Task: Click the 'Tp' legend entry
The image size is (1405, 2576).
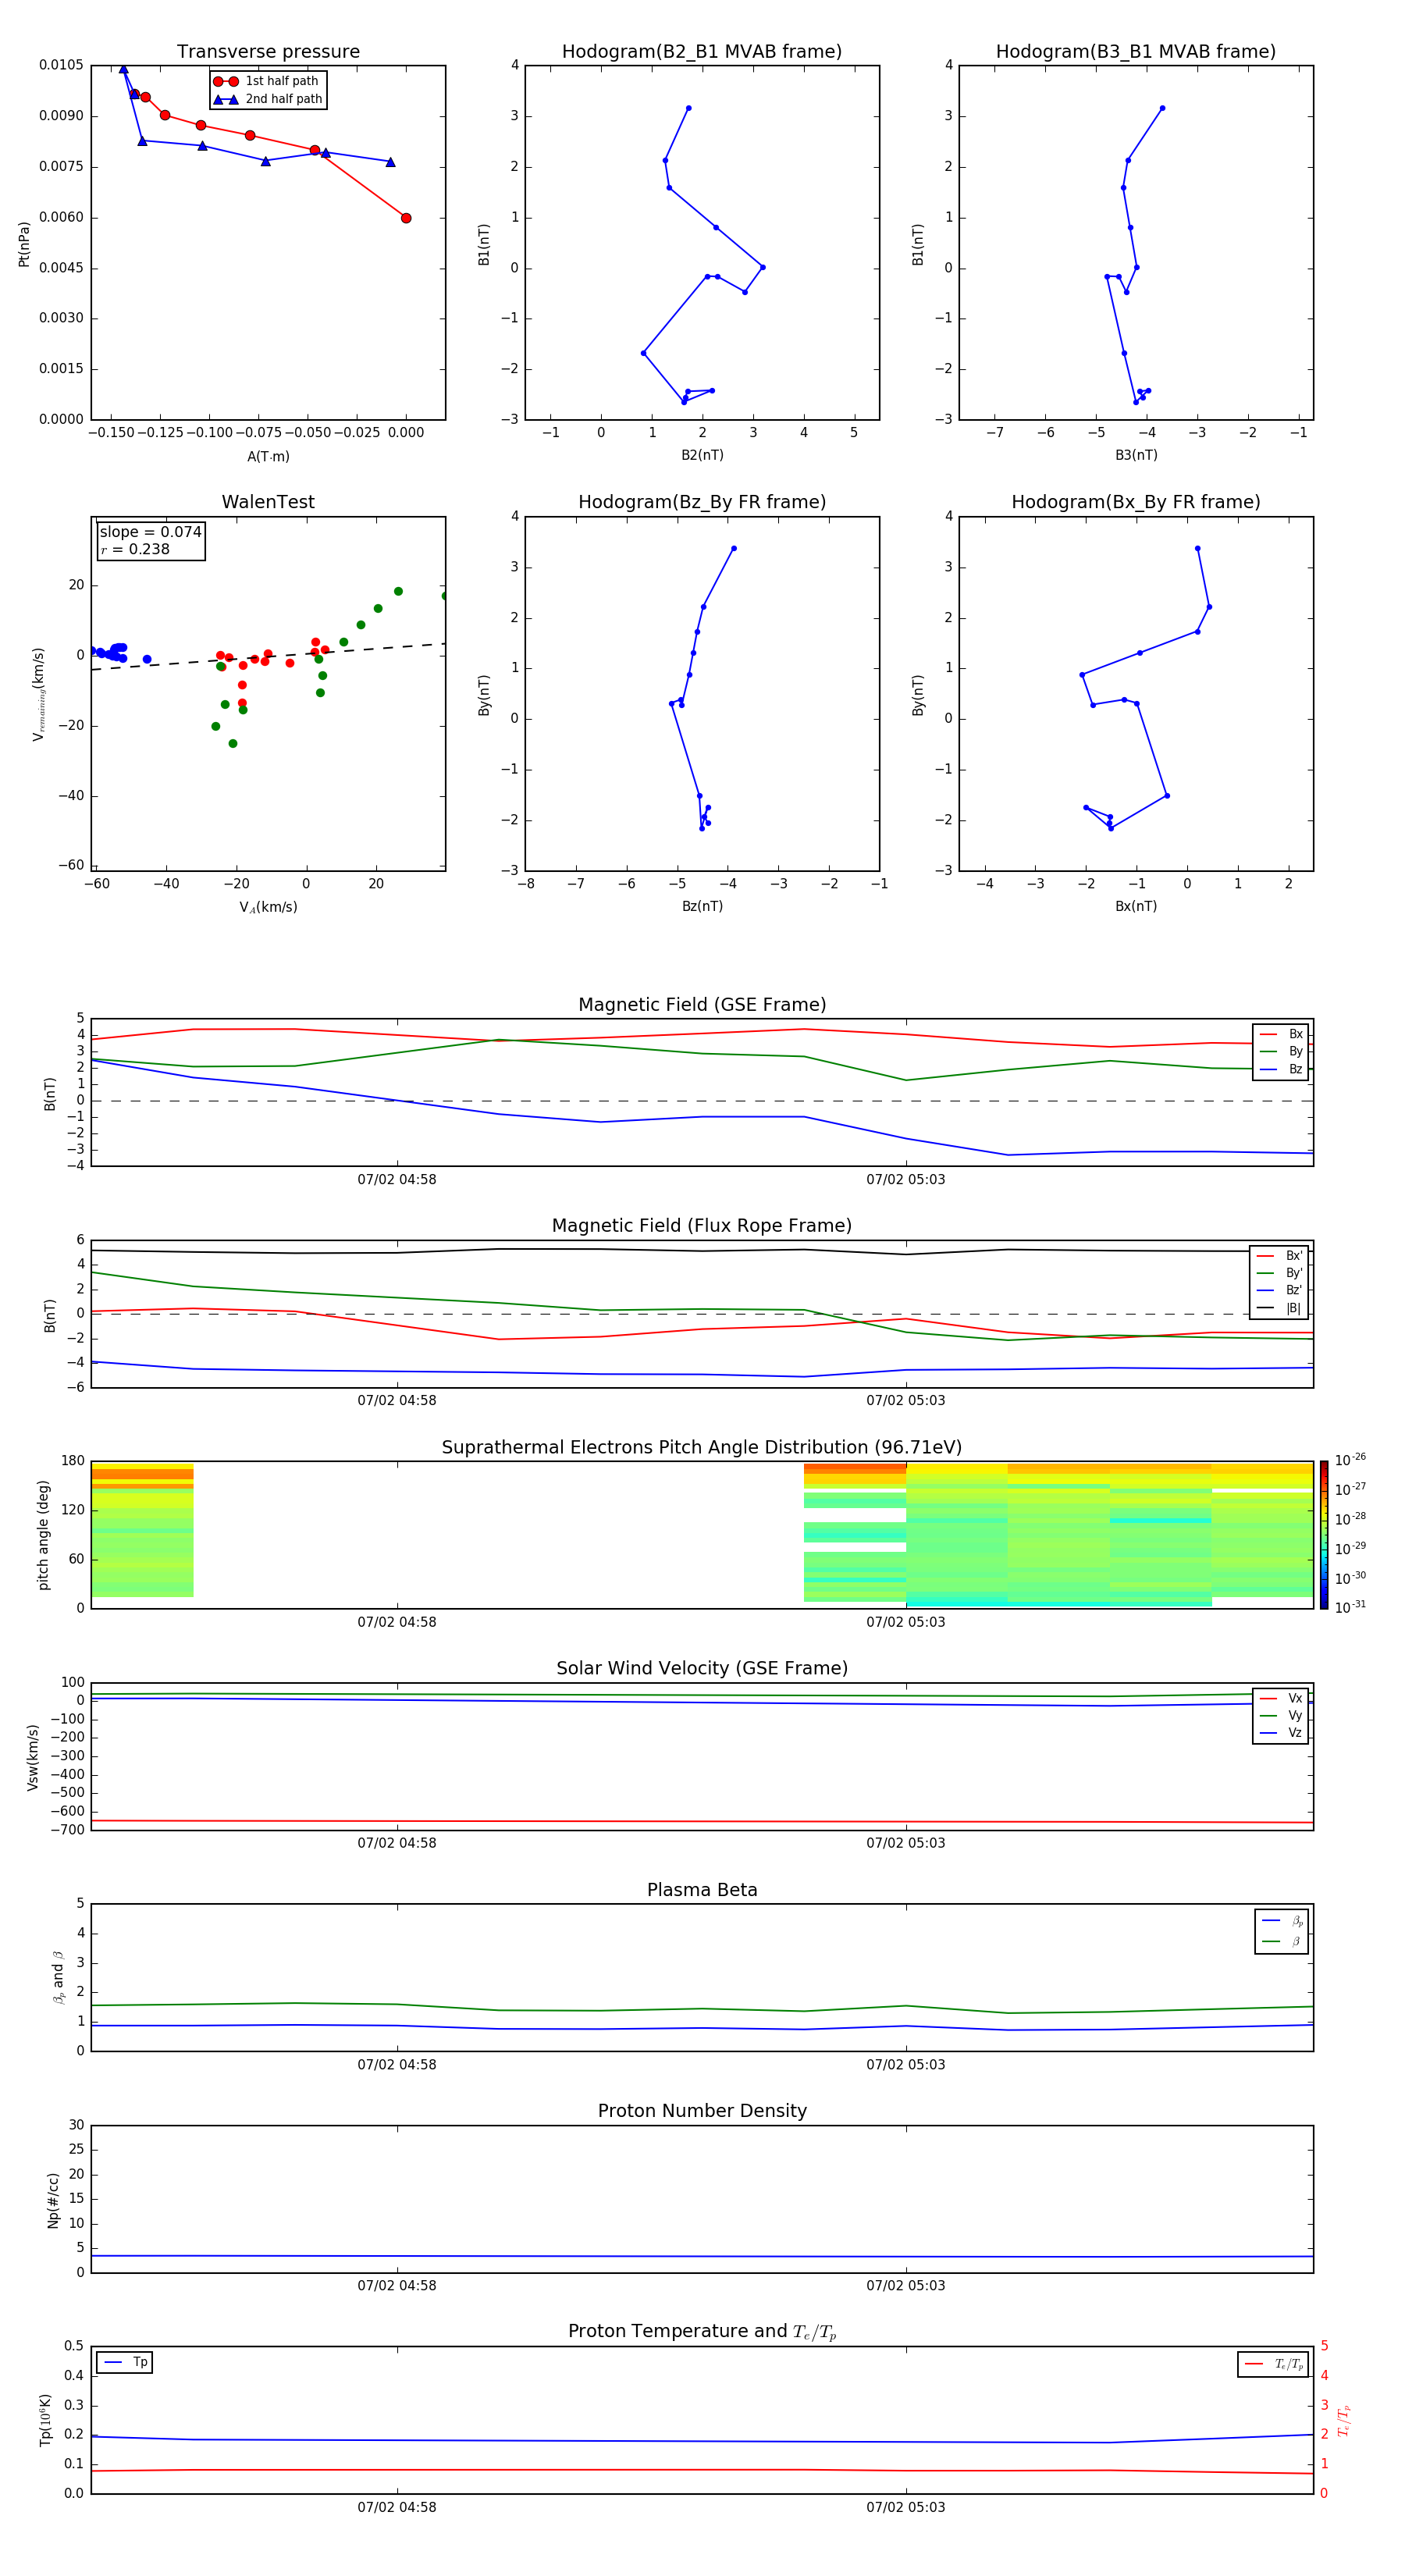Action: pyautogui.click(x=125, y=2362)
